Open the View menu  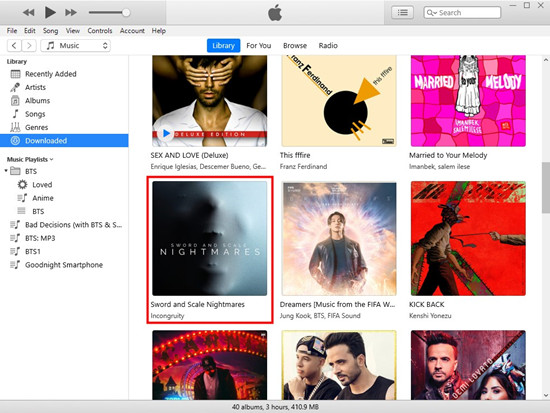[73, 31]
